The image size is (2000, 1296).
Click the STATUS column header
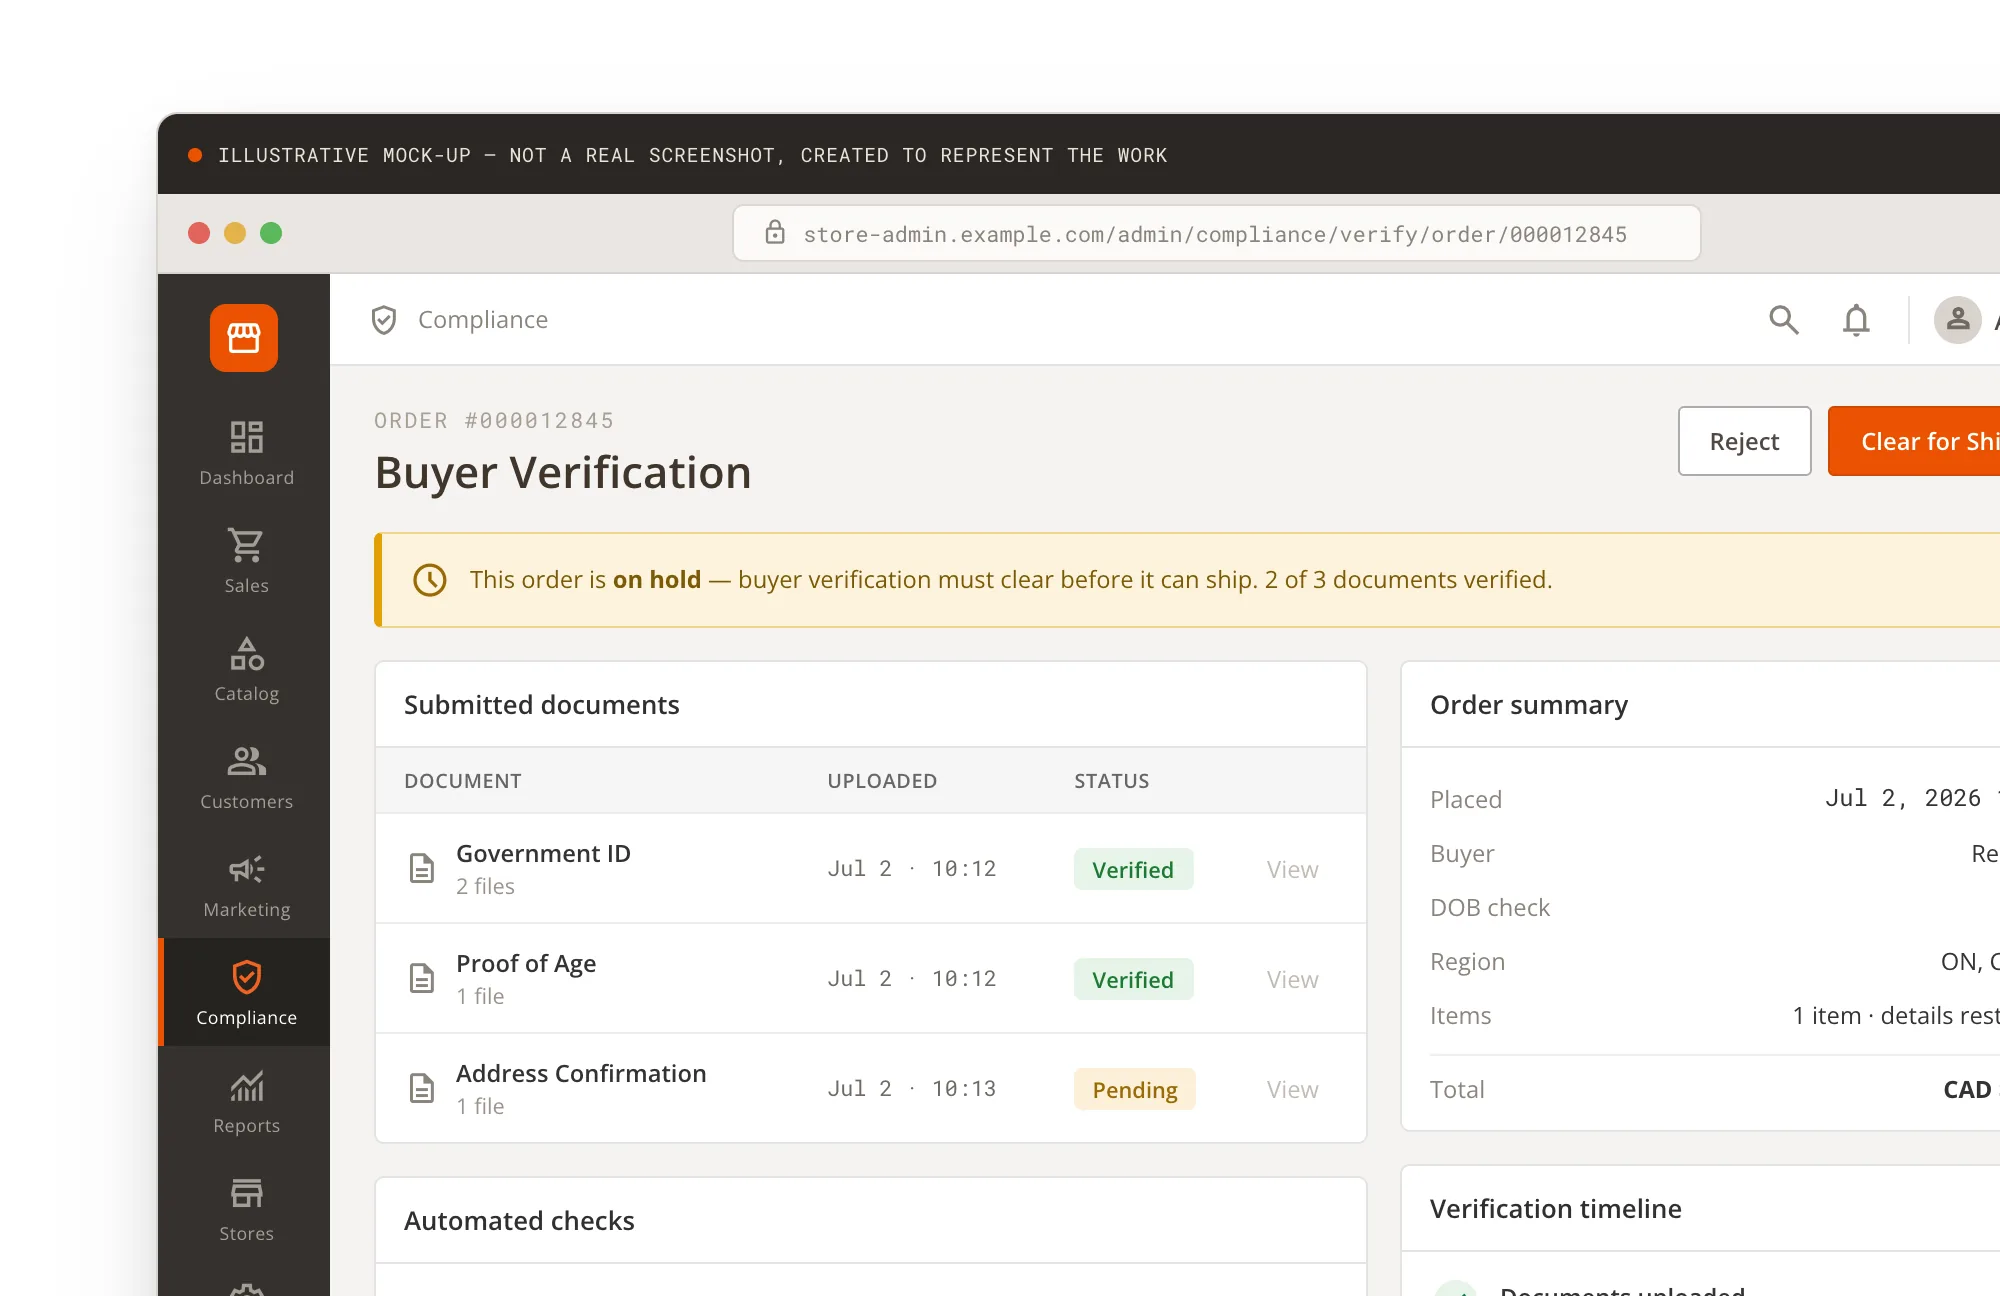coord(1112,781)
